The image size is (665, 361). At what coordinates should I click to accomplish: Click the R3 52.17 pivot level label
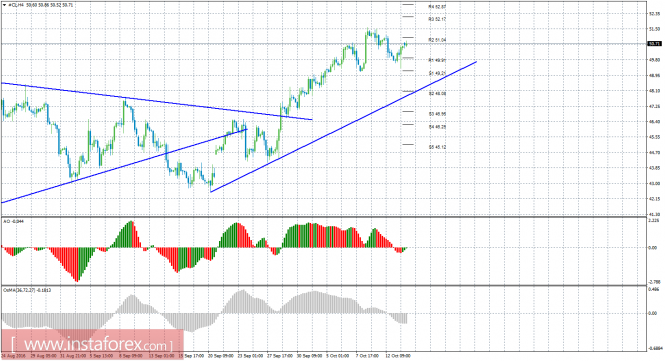point(437,19)
